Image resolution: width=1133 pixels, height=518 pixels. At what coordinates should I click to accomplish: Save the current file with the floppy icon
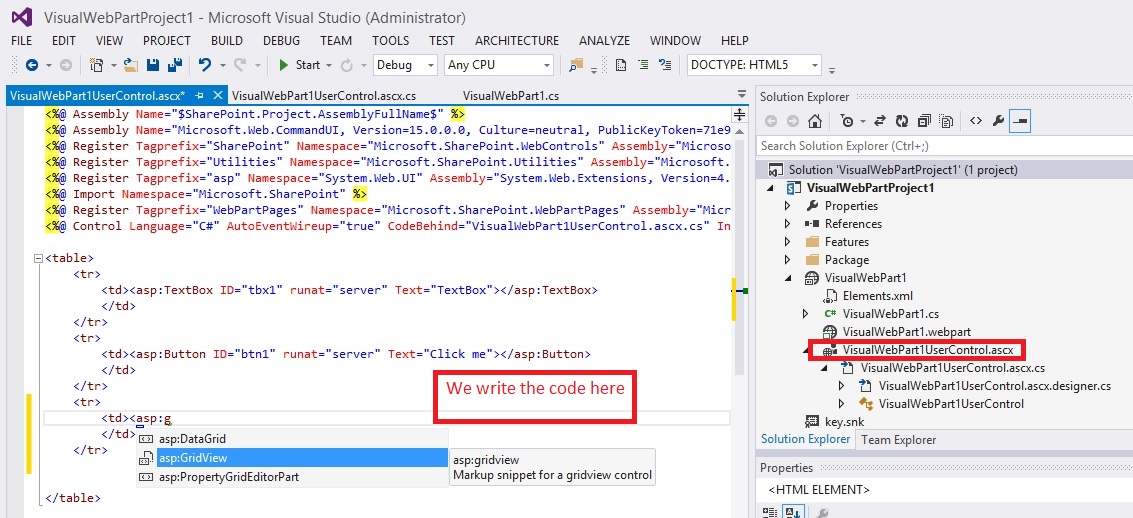click(x=152, y=65)
